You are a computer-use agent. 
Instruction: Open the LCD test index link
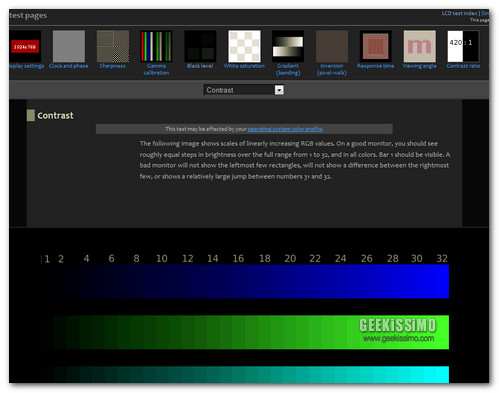click(x=460, y=13)
